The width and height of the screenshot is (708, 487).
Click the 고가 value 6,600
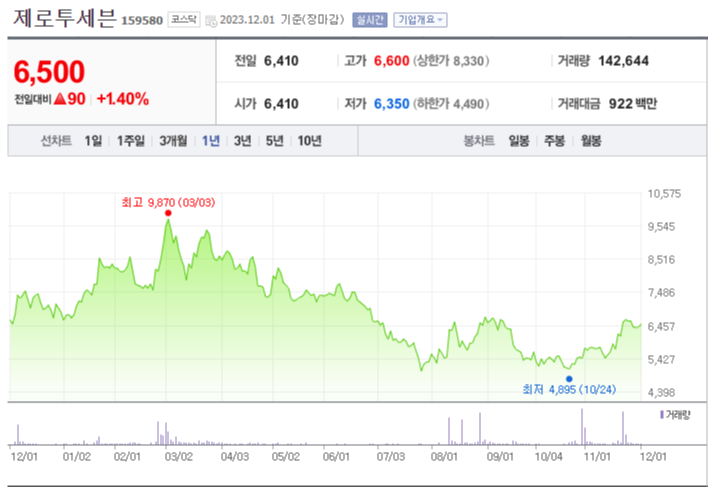pos(391,61)
